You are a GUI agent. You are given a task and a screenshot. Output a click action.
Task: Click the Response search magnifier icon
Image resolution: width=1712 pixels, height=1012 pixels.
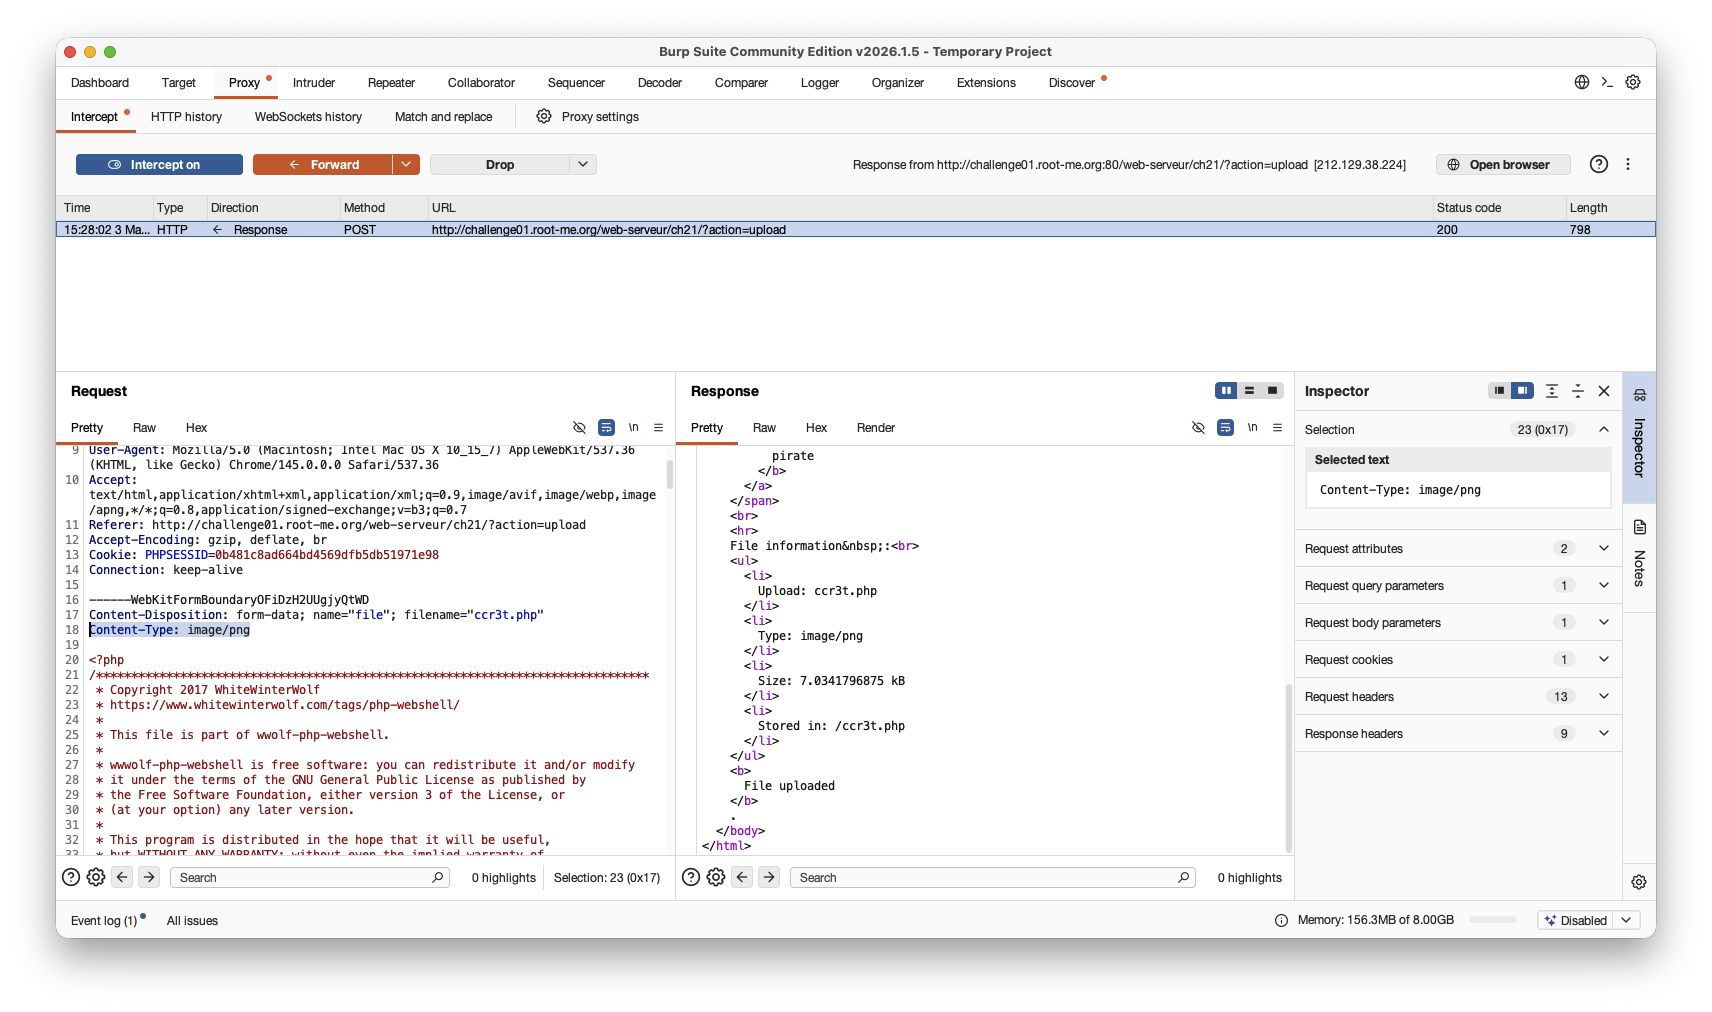click(1184, 877)
